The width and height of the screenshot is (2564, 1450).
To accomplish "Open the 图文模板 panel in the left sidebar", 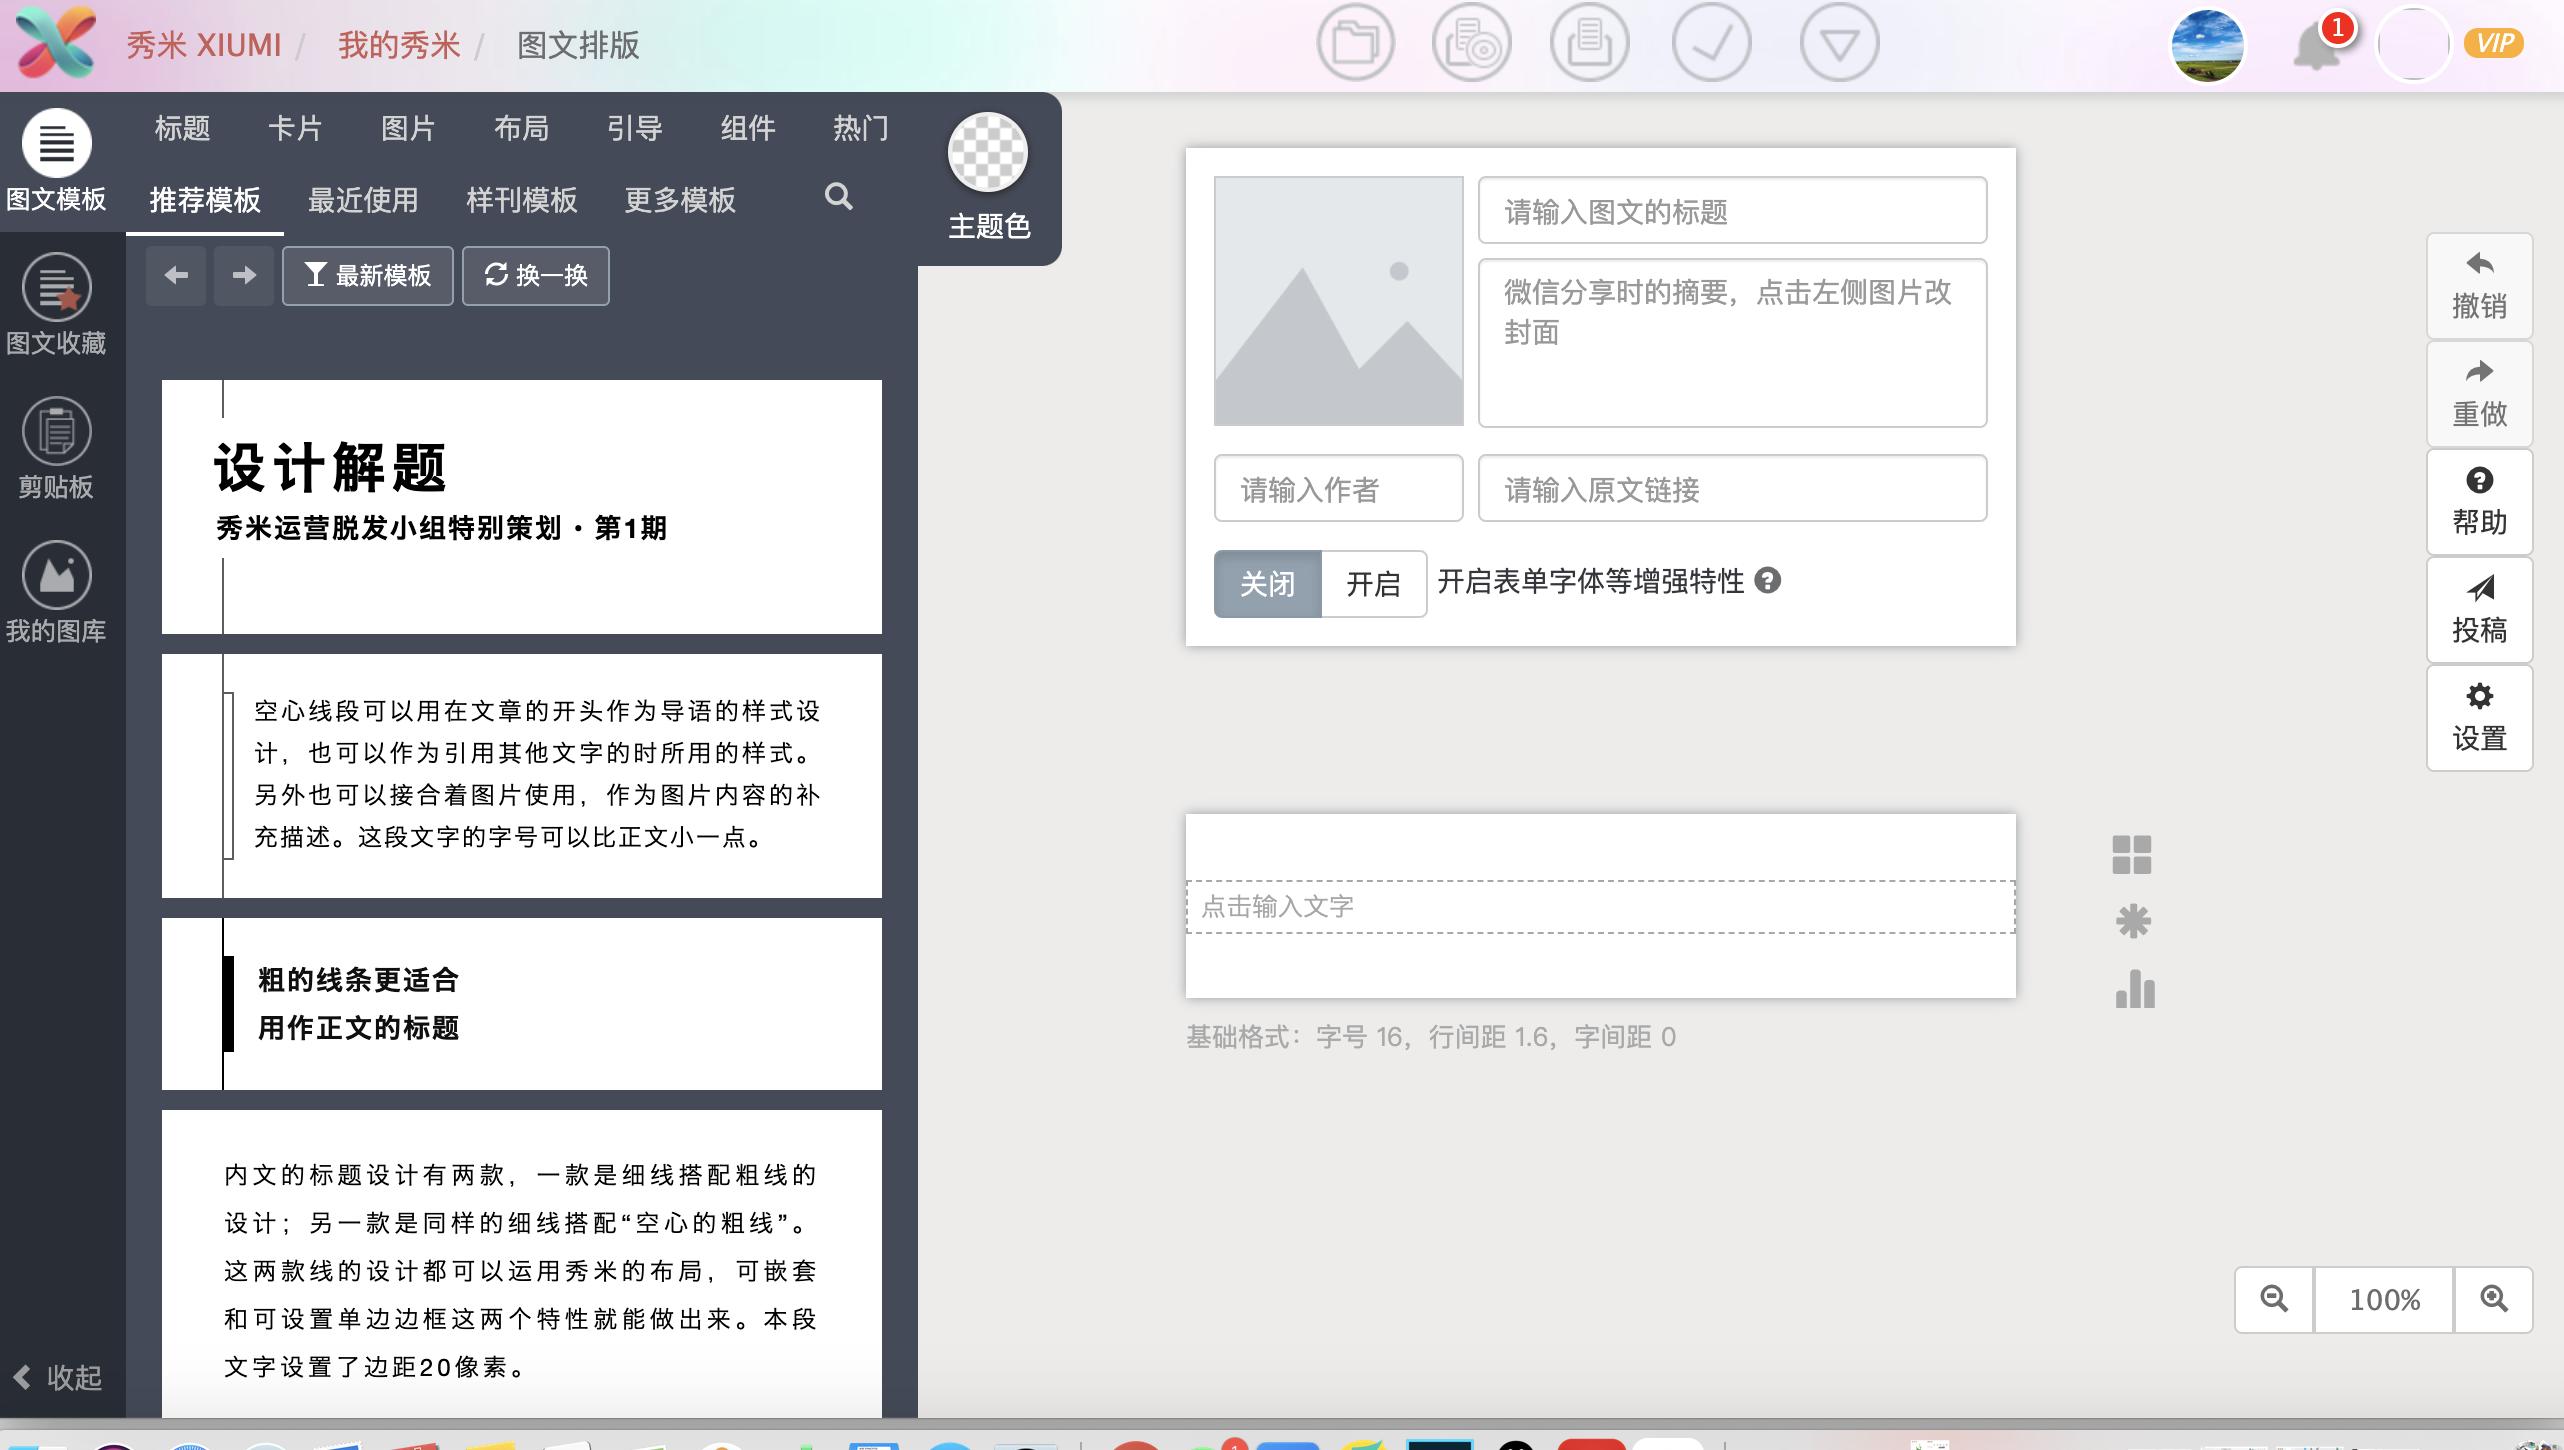I will pyautogui.click(x=57, y=160).
